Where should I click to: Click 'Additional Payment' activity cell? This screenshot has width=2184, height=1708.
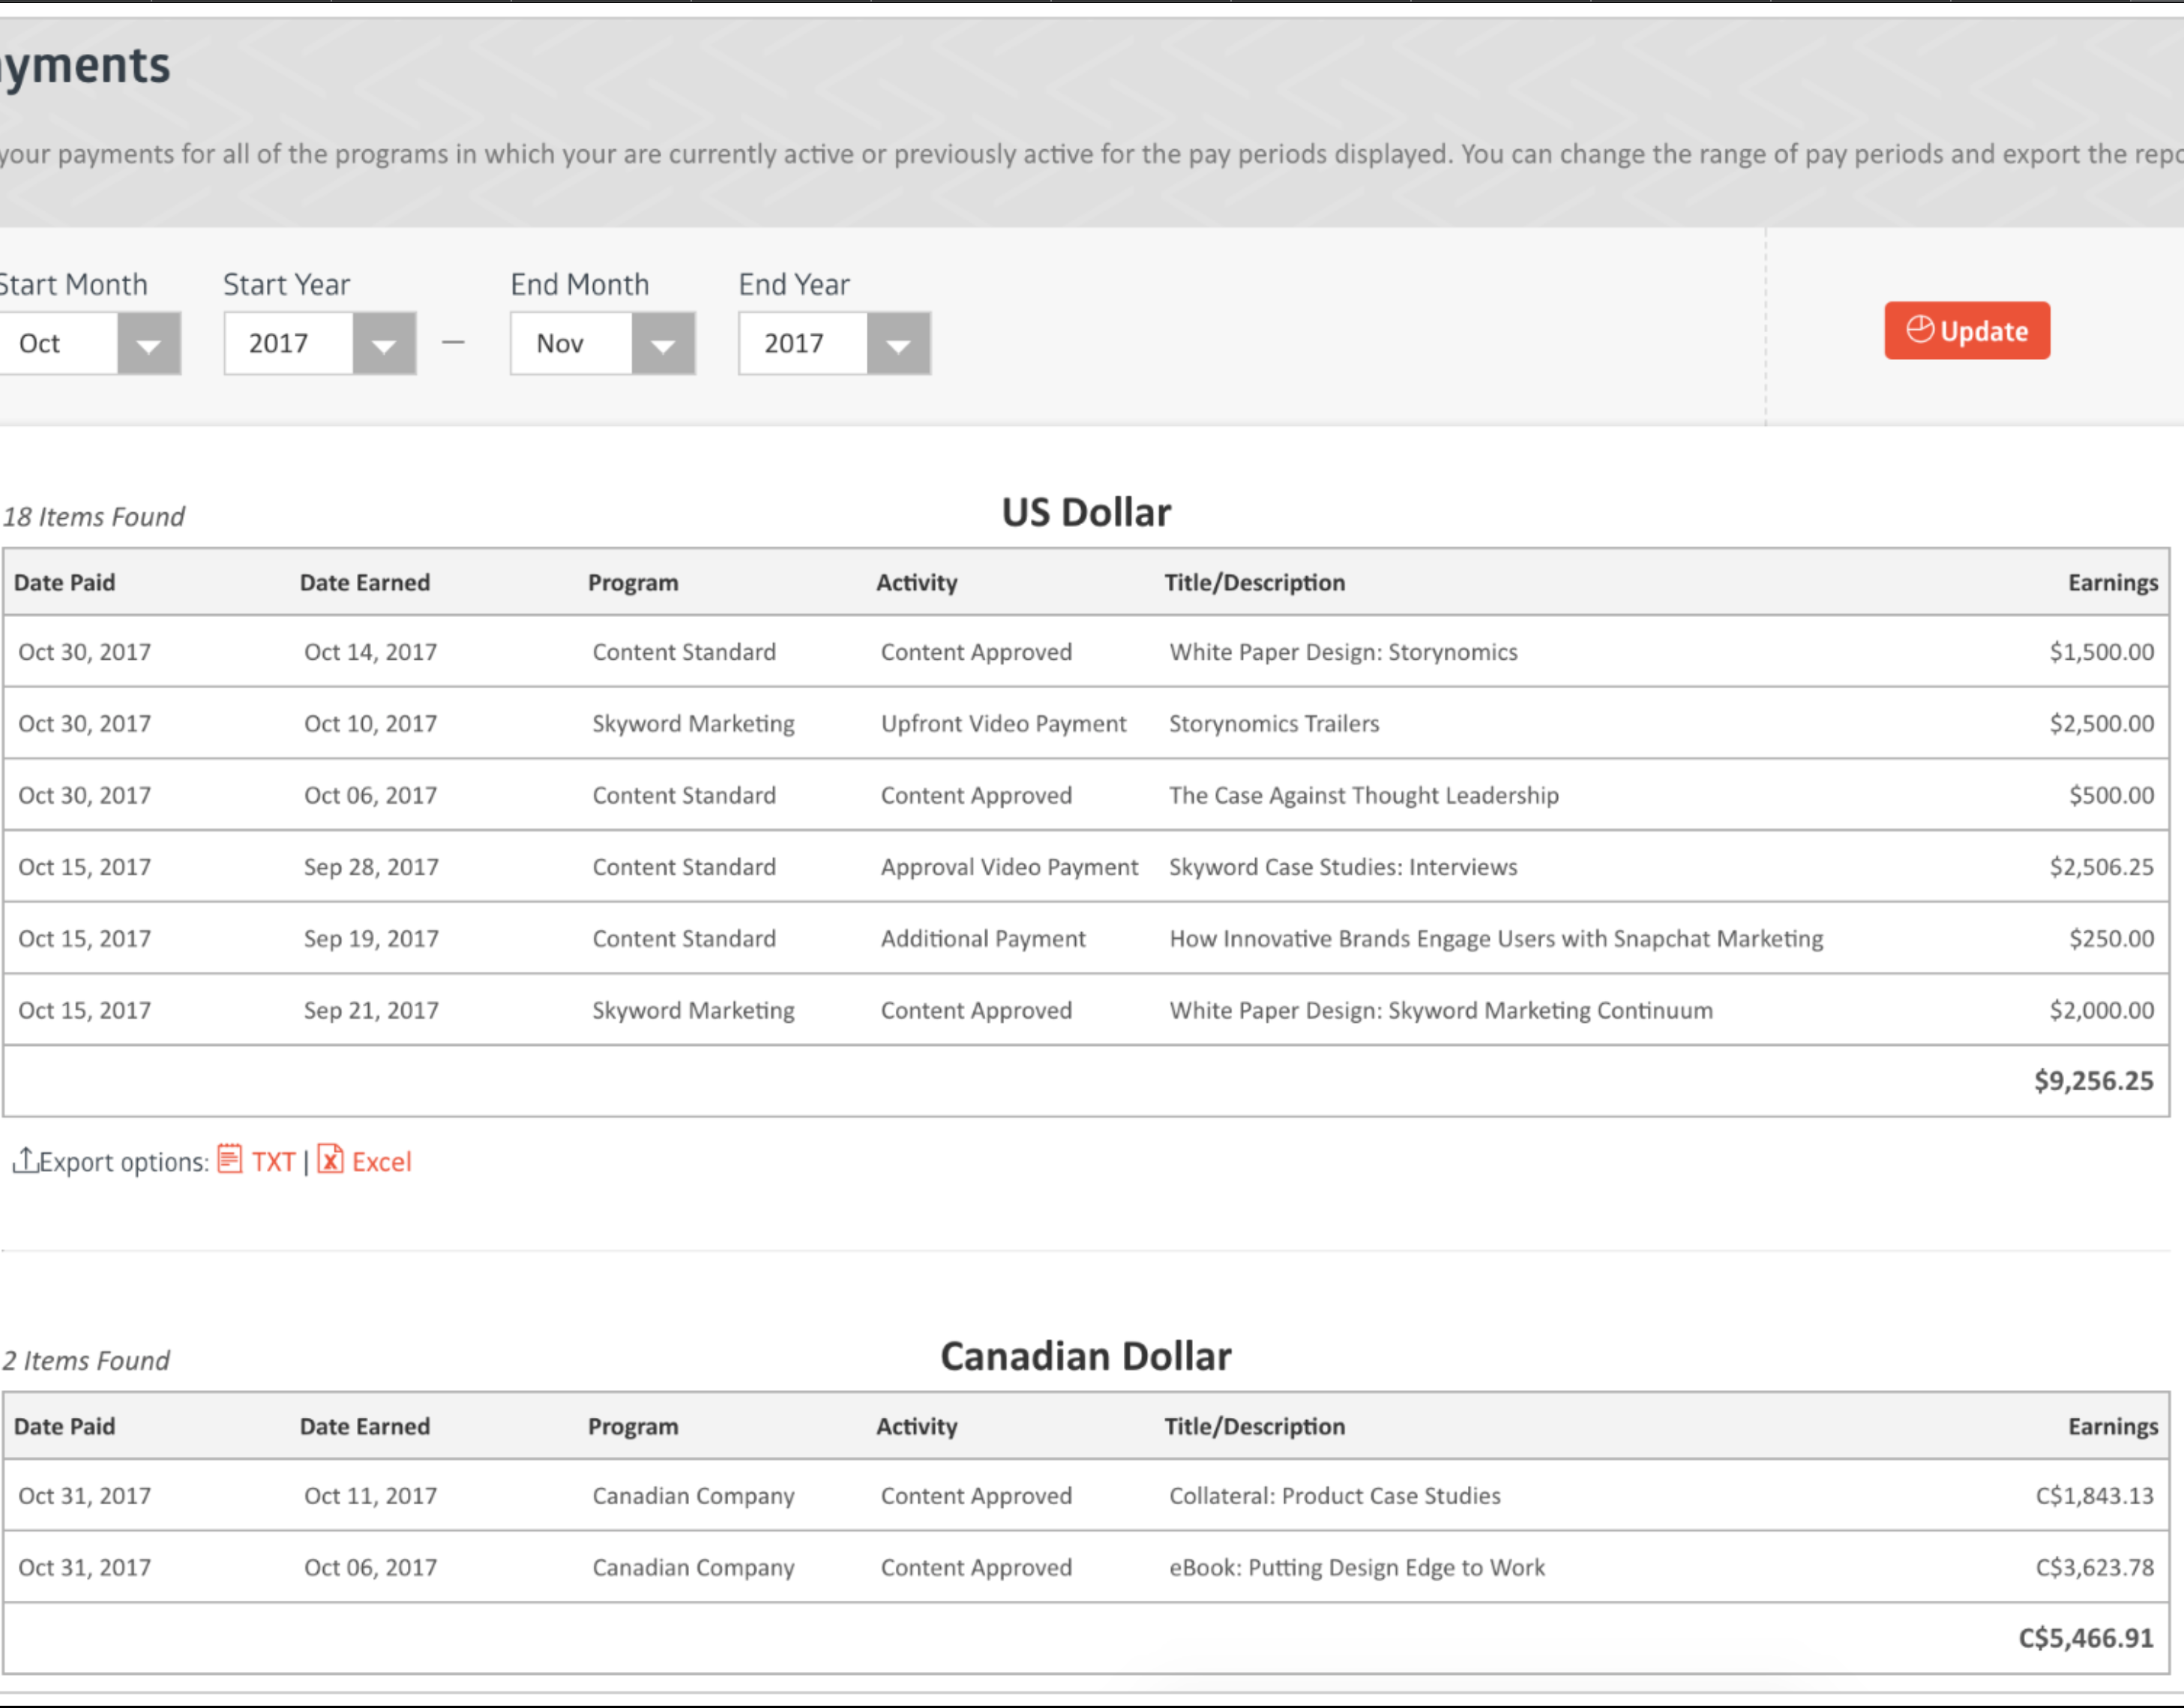coord(983,939)
